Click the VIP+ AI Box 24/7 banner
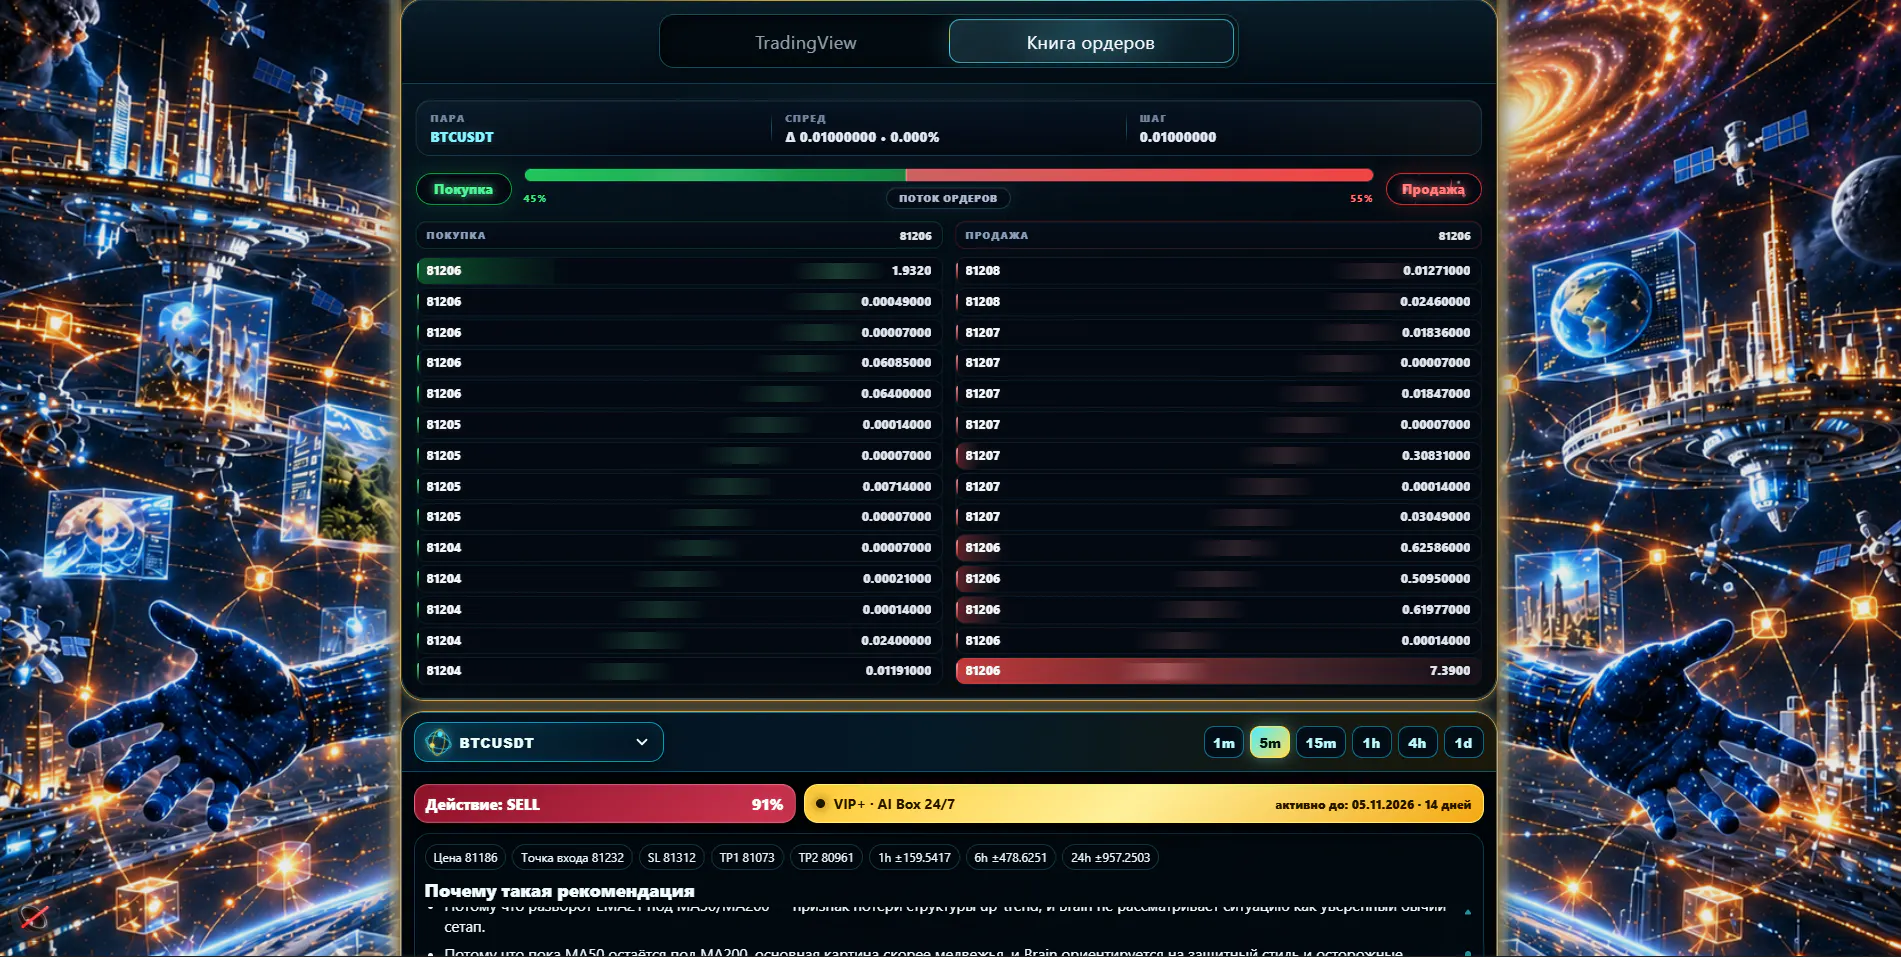 pyautogui.click(x=1143, y=804)
